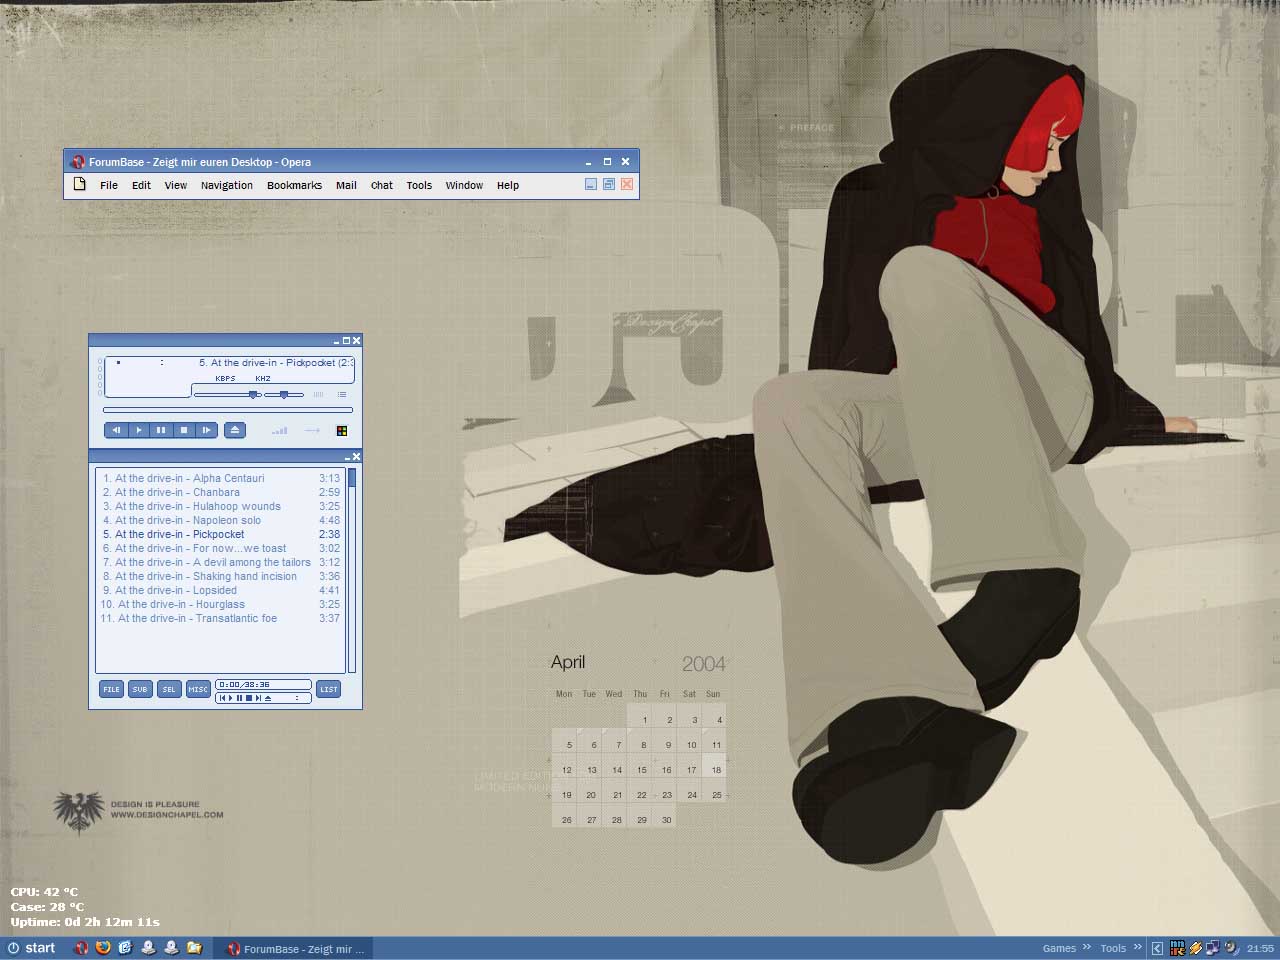The image size is (1280, 960).
Task: Open the View menu in Opera
Action: tap(176, 185)
